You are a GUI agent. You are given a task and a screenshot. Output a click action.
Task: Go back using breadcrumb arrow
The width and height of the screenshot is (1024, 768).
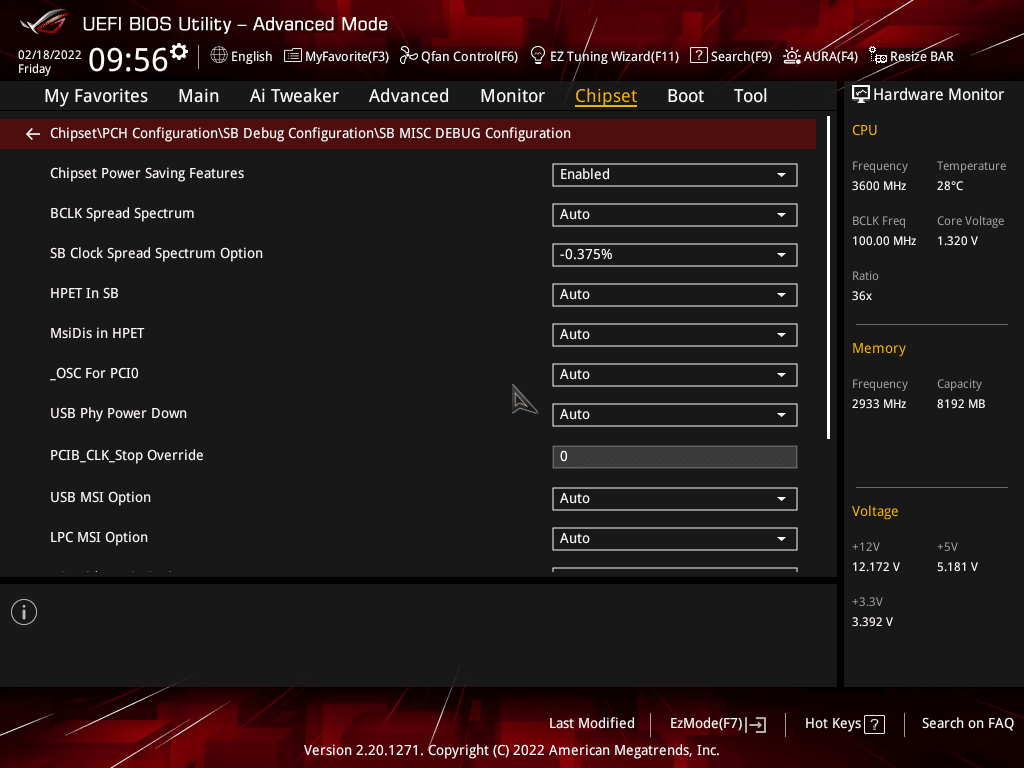tap(33, 134)
